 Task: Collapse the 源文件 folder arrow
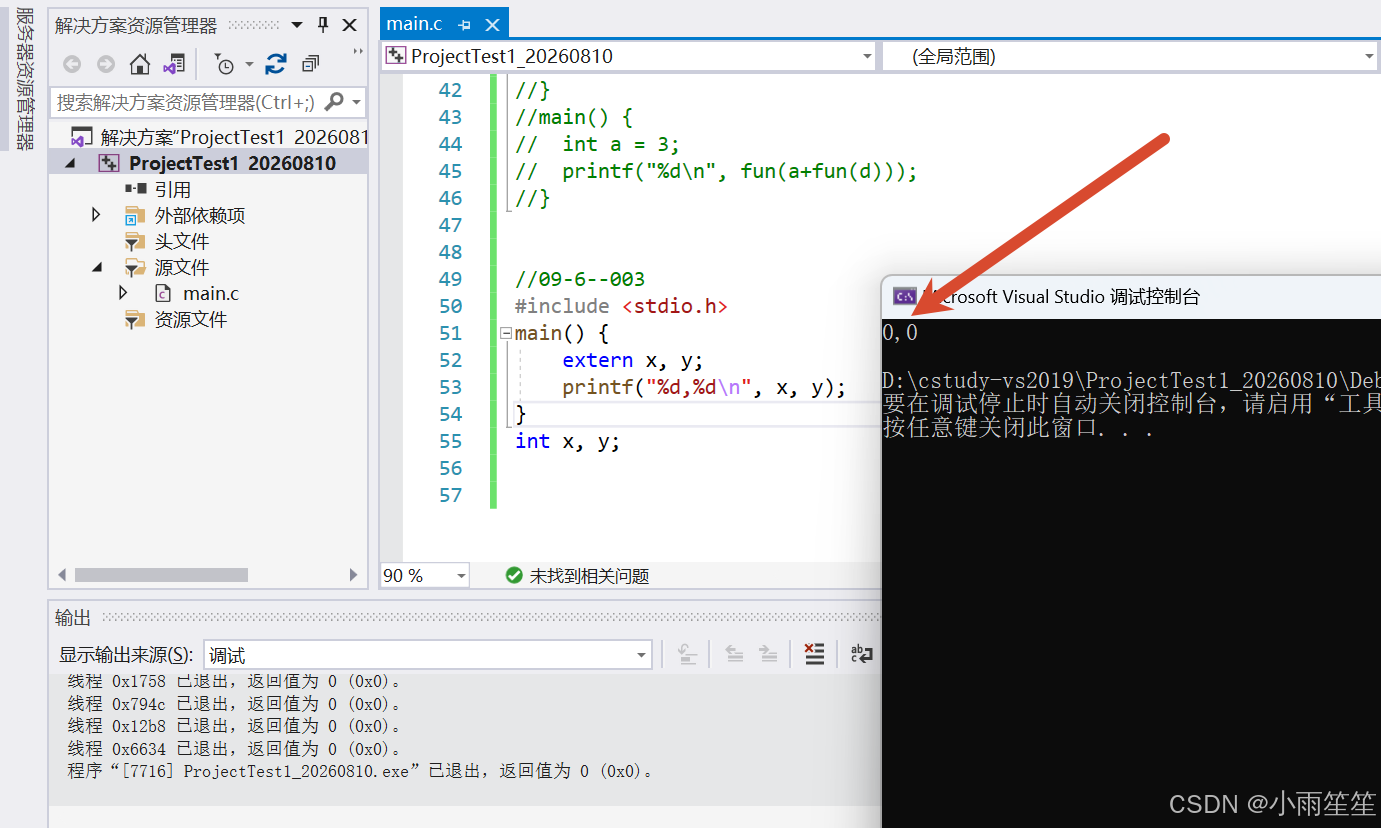[97, 267]
